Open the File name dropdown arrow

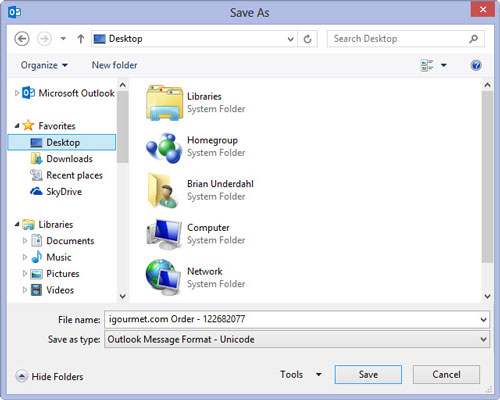483,320
